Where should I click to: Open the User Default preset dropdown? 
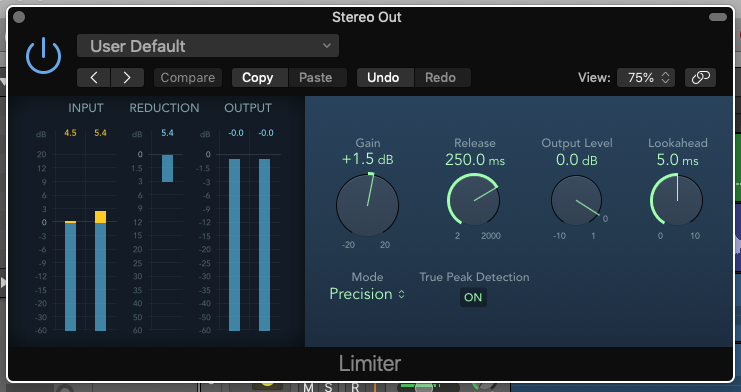click(208, 46)
